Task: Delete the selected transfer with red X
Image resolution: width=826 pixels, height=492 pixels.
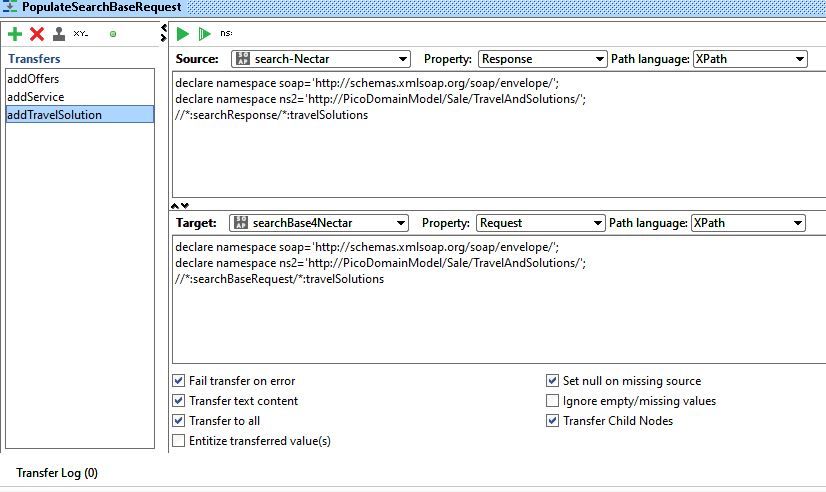Action: tap(37, 34)
